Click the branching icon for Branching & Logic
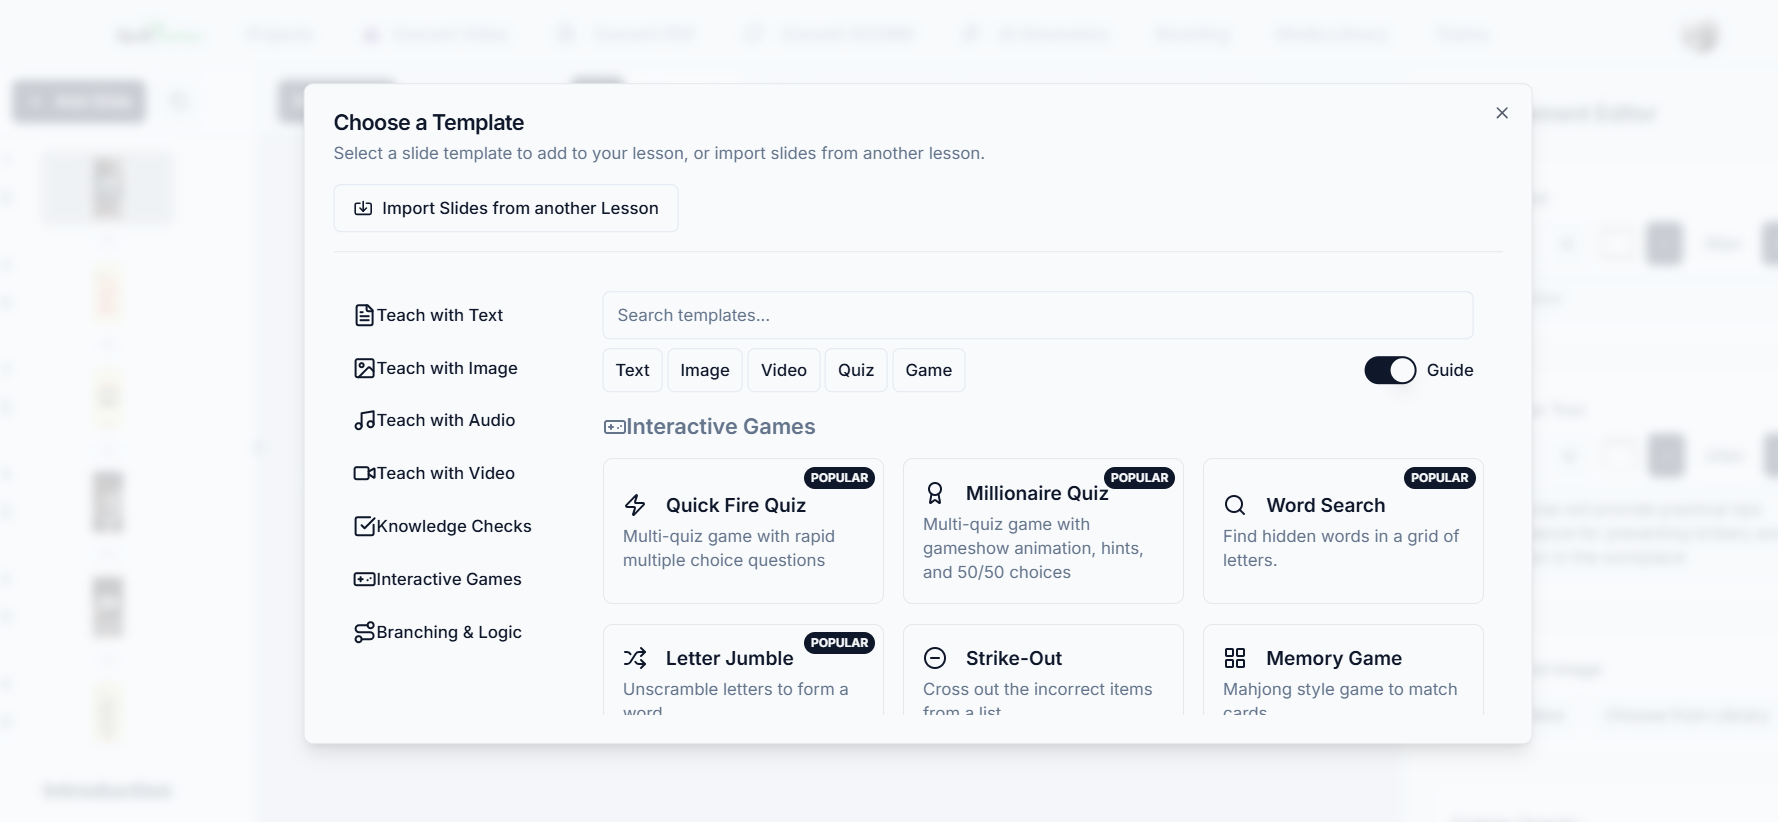The width and height of the screenshot is (1778, 822). [x=364, y=632]
